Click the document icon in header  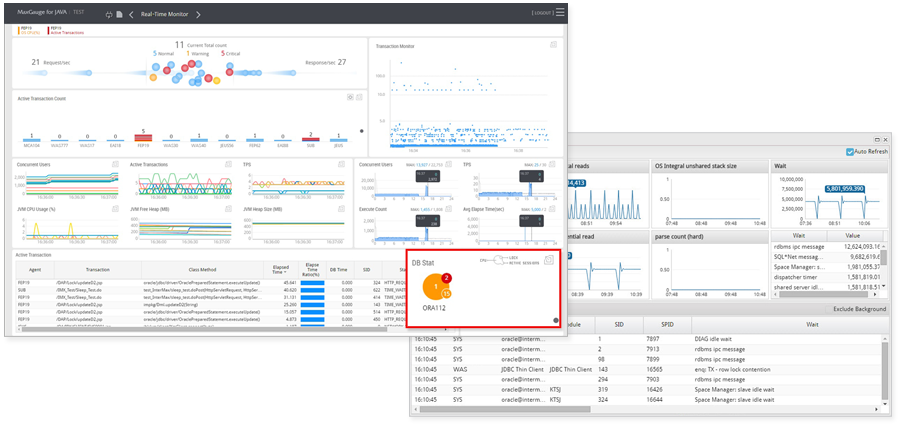click(x=119, y=14)
